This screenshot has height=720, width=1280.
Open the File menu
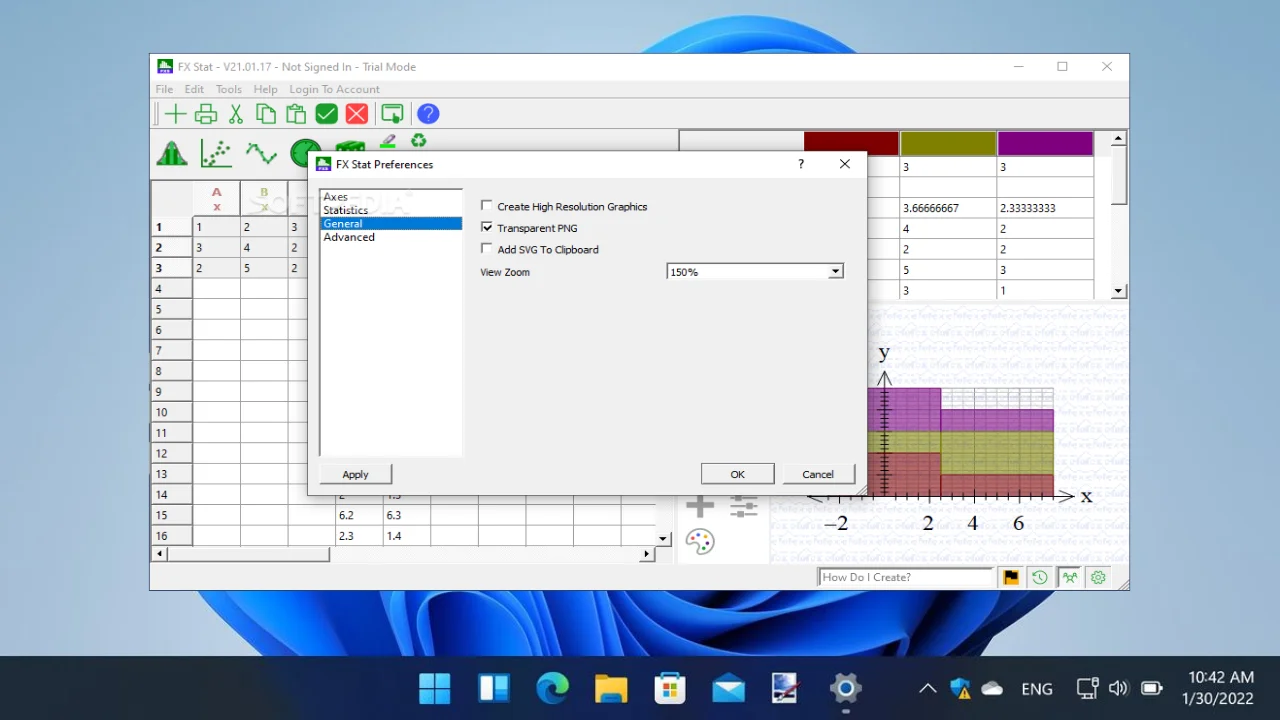[x=164, y=89]
